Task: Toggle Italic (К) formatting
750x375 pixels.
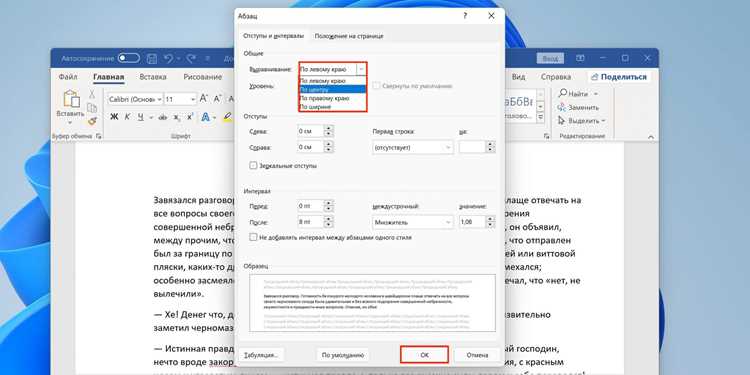Action: pyautogui.click(x=127, y=117)
